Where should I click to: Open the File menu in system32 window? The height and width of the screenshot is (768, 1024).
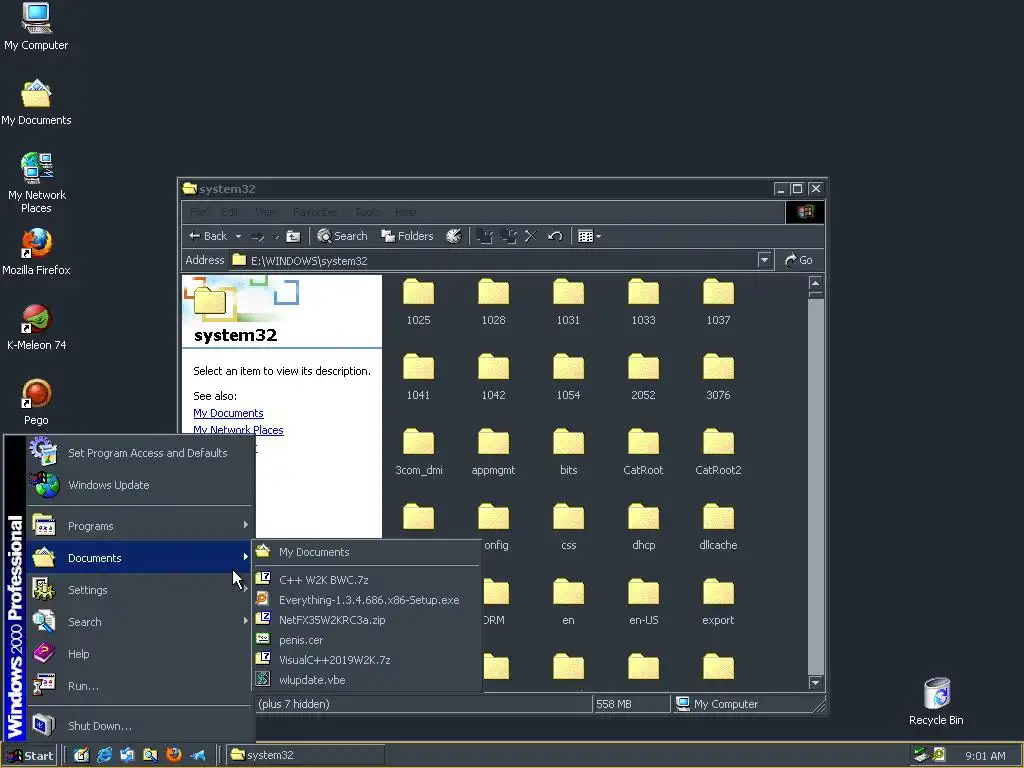(198, 212)
